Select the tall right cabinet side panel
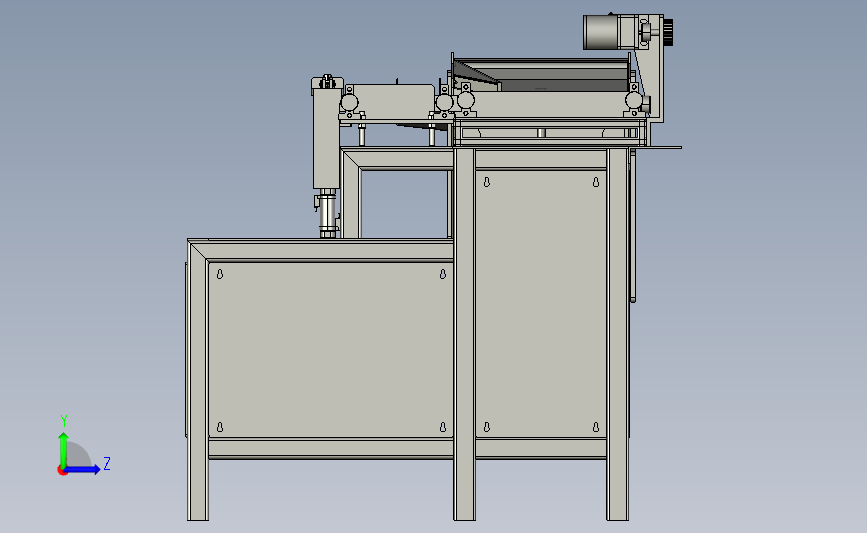The height and width of the screenshot is (533, 867). [541, 304]
